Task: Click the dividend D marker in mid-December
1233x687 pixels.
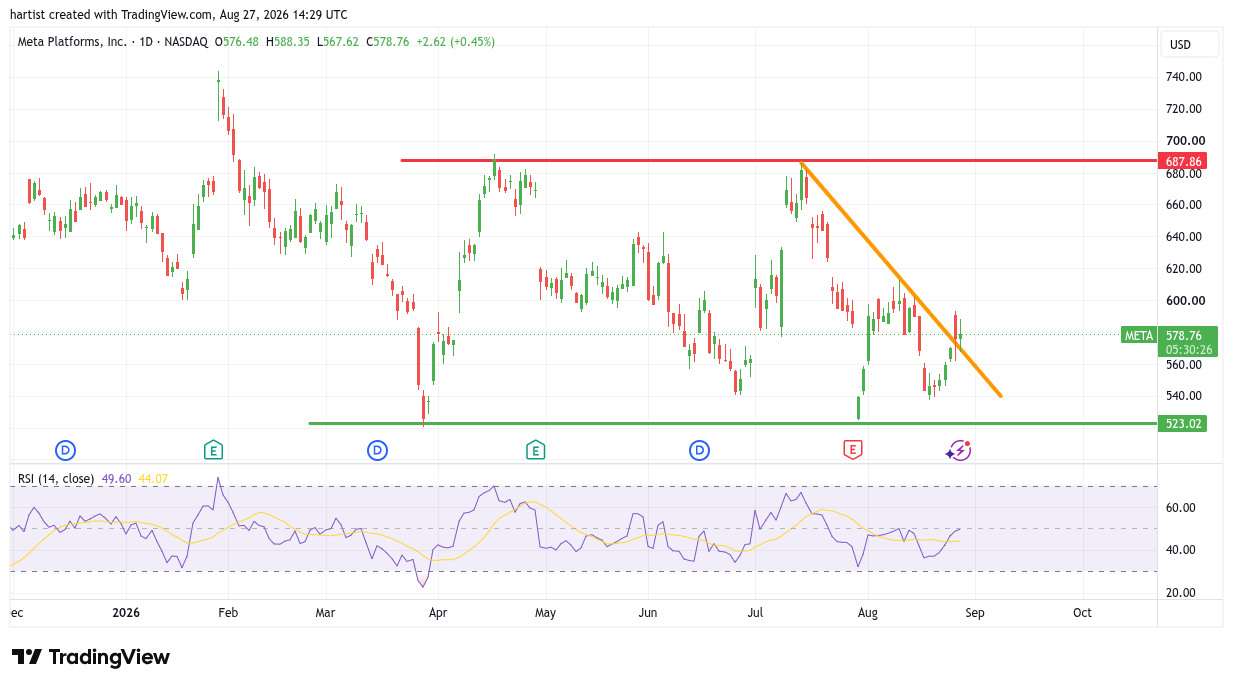Action: click(66, 450)
